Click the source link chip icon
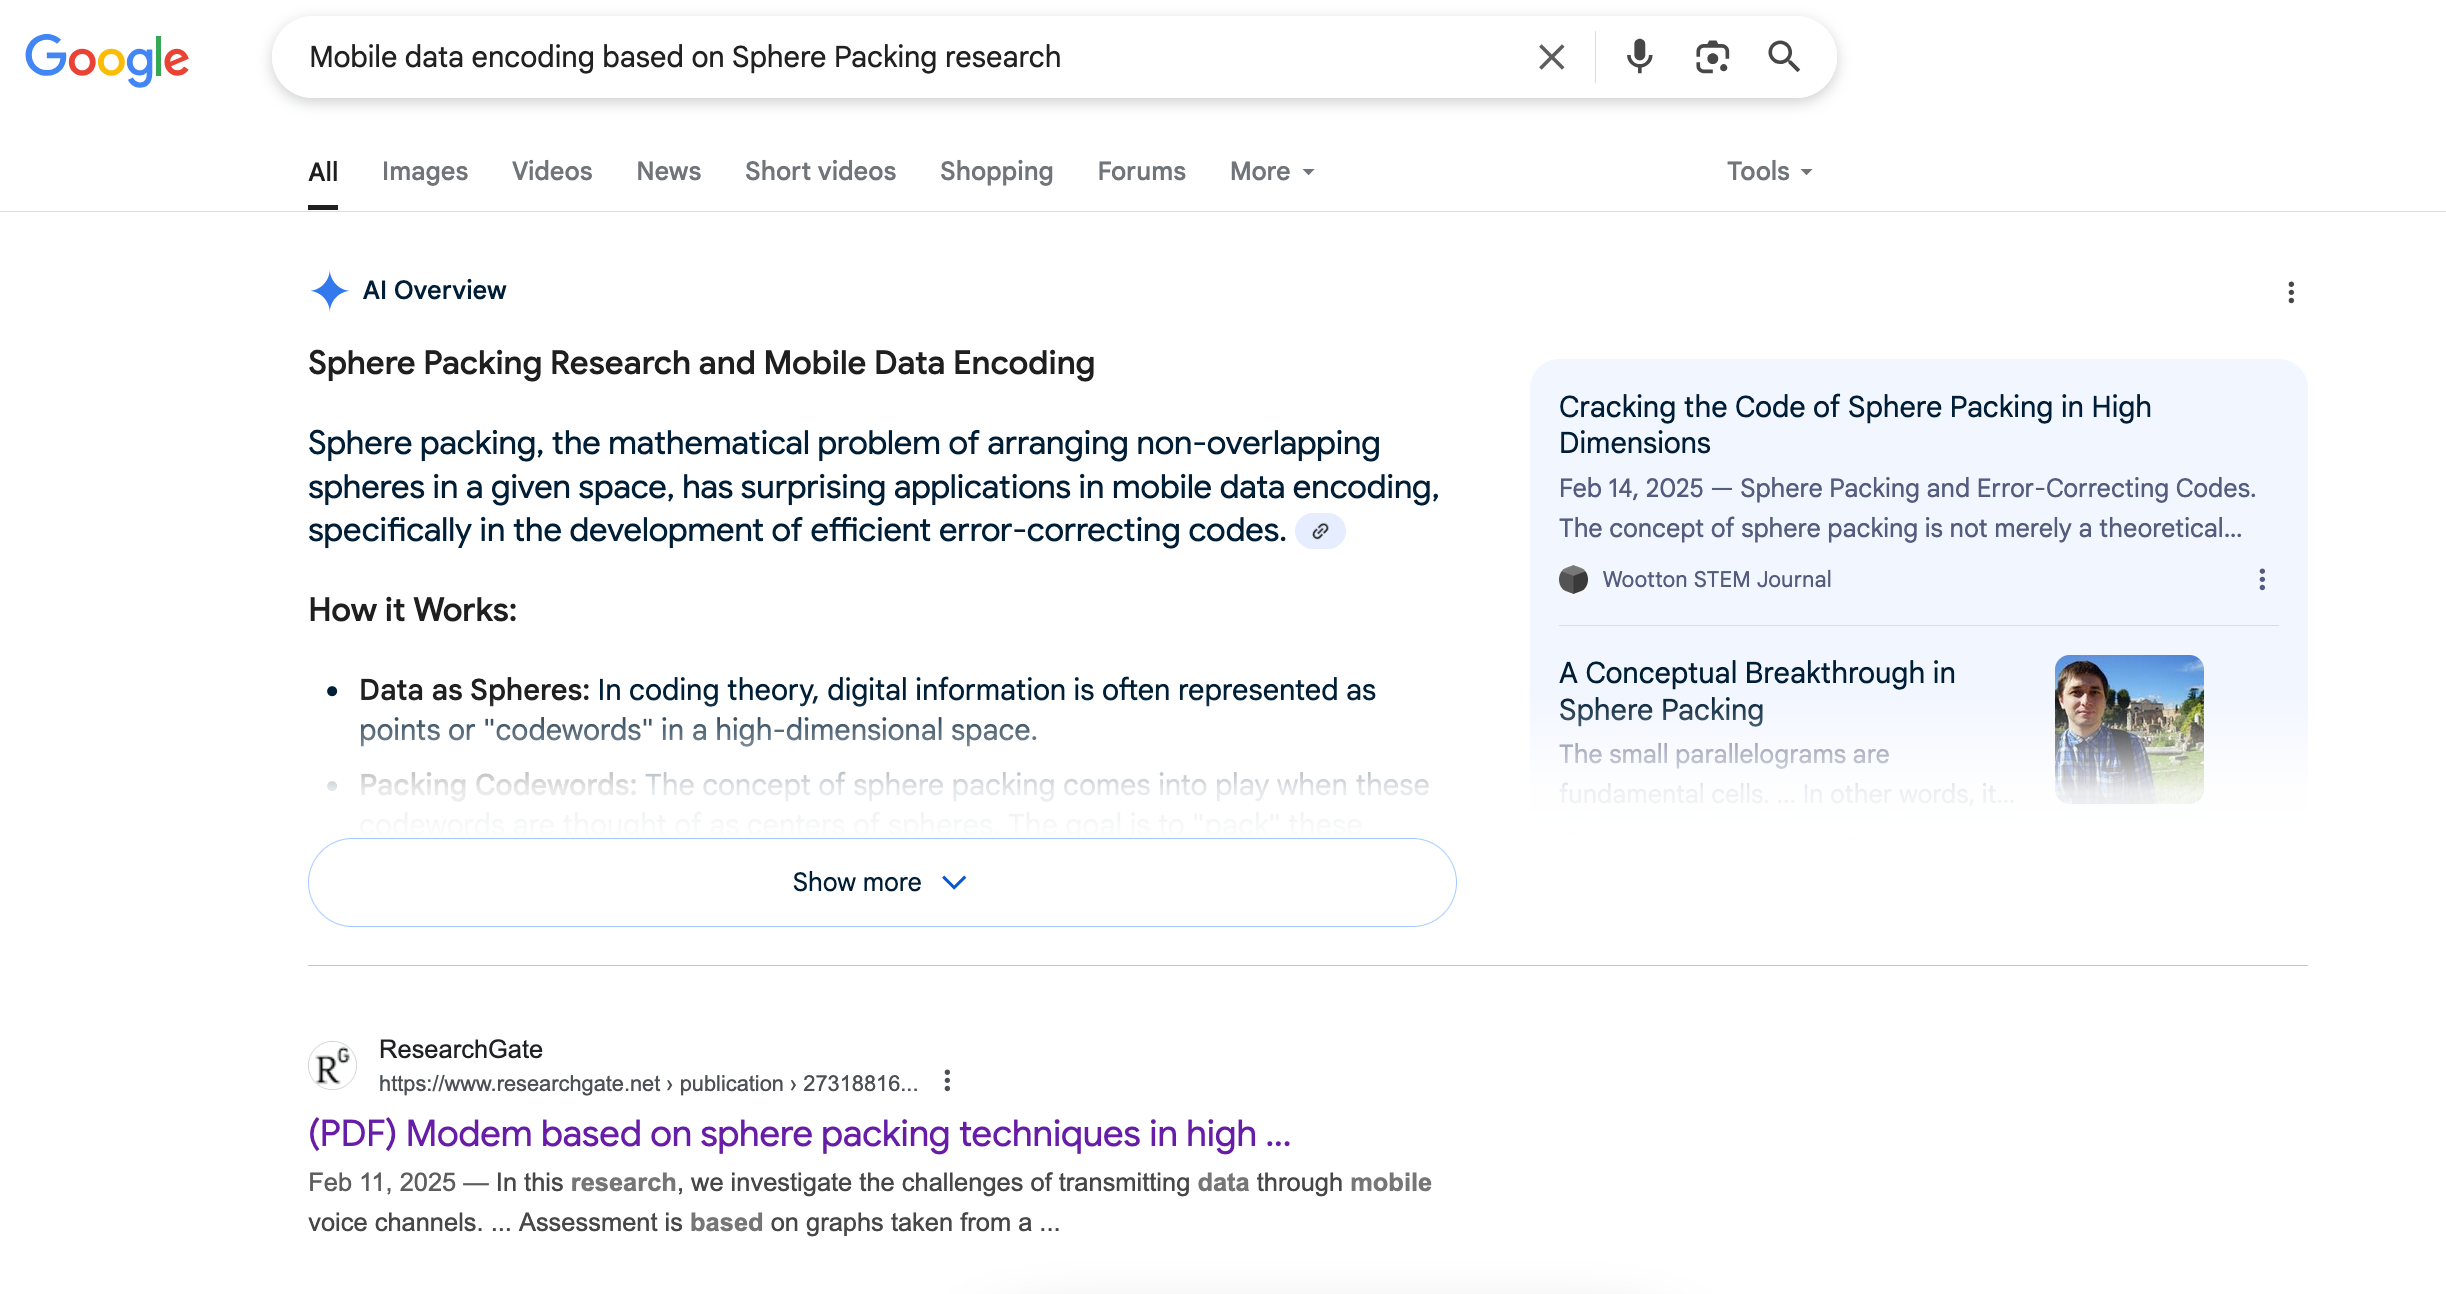 1320,531
